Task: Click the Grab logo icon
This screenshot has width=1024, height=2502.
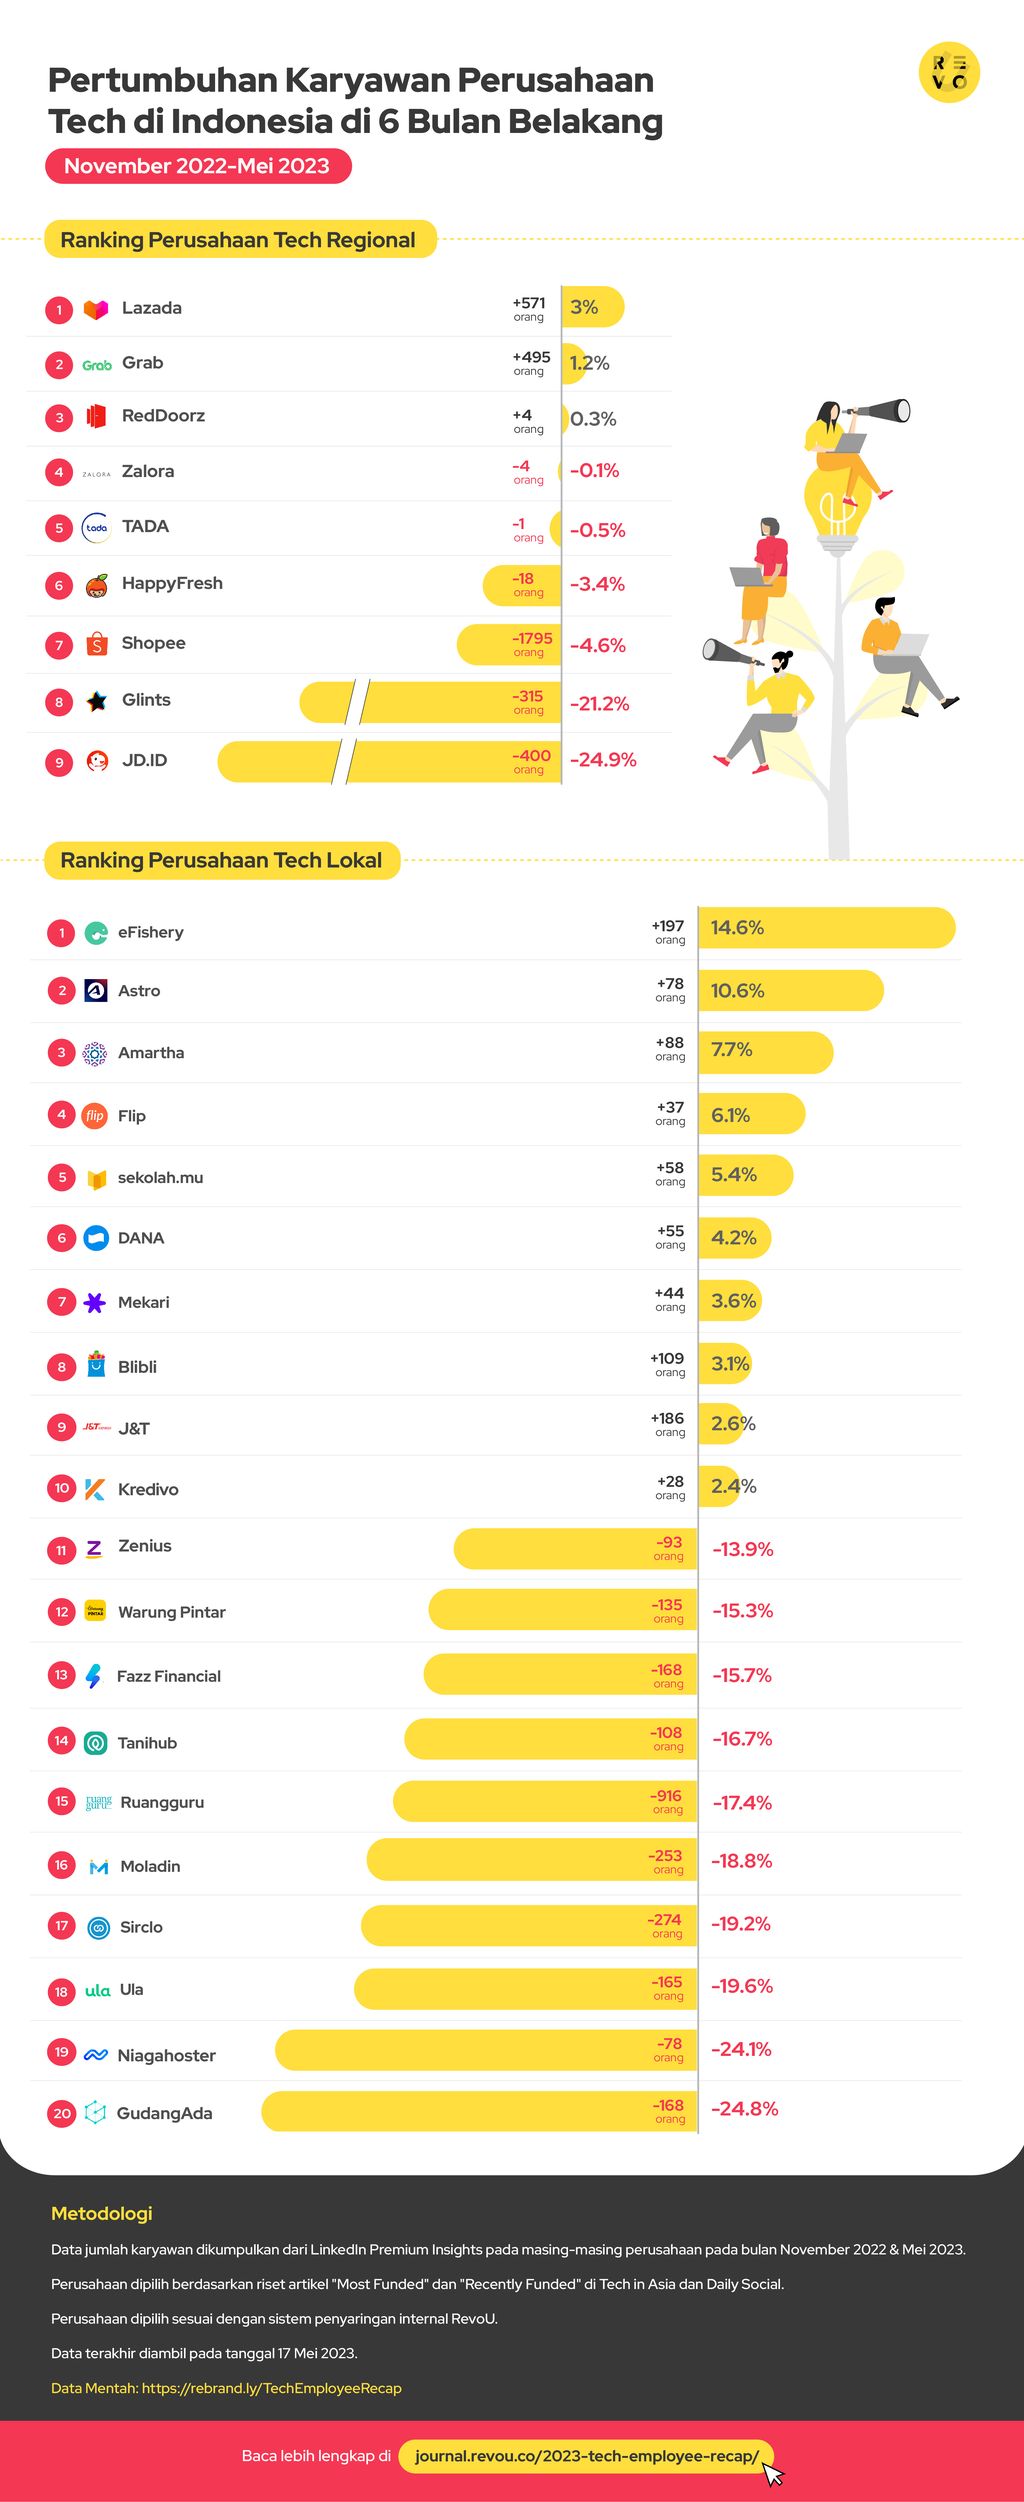Action: [x=96, y=365]
